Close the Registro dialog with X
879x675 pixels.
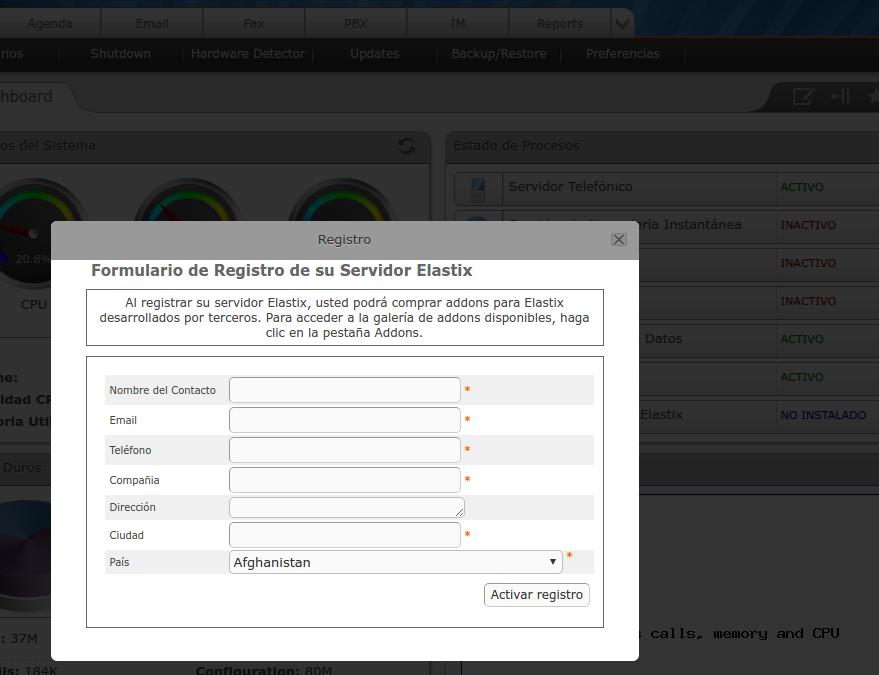618,240
